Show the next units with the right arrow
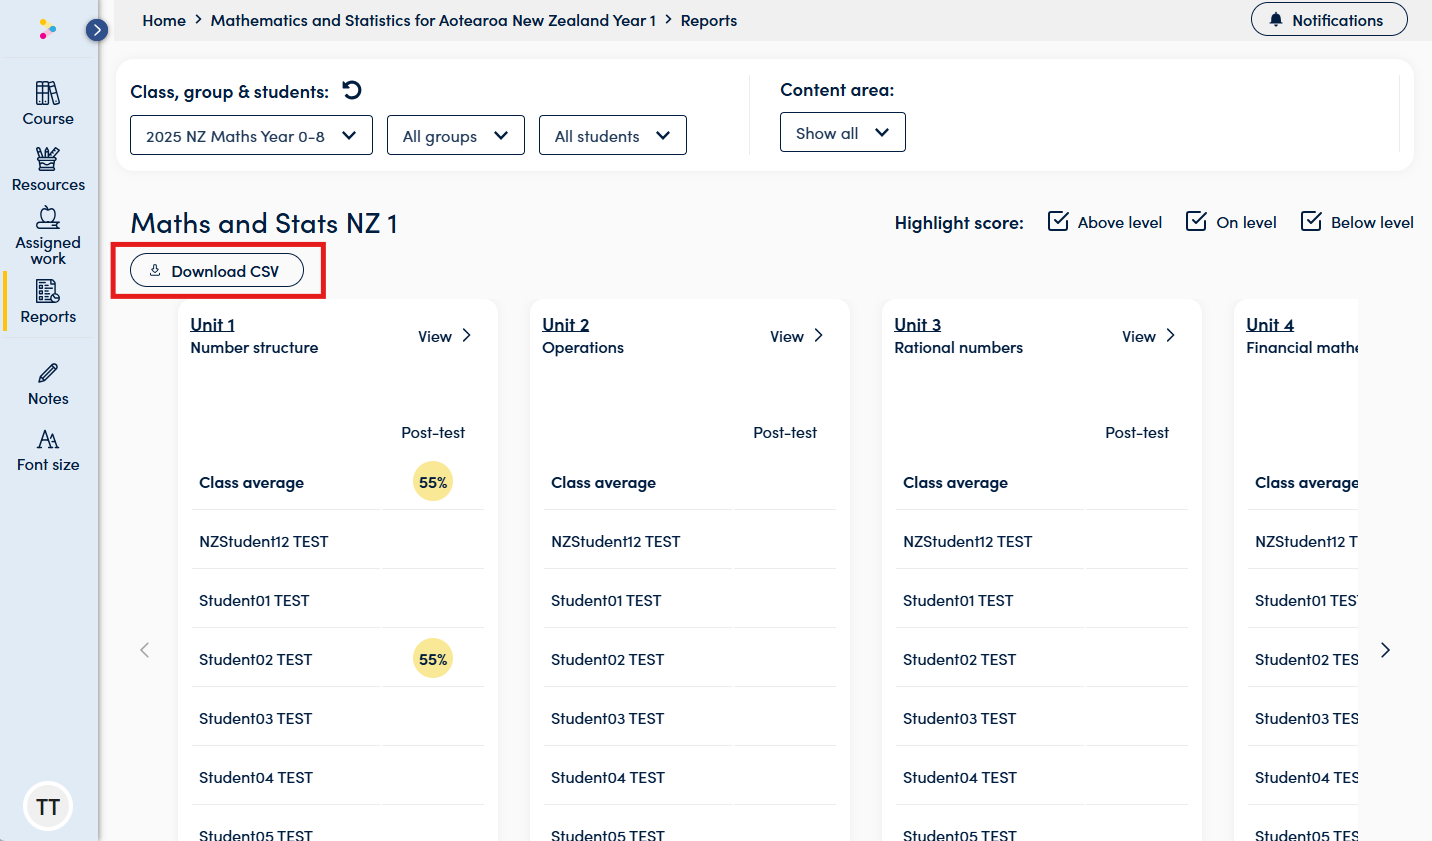The image size is (1432, 841). coord(1385,650)
